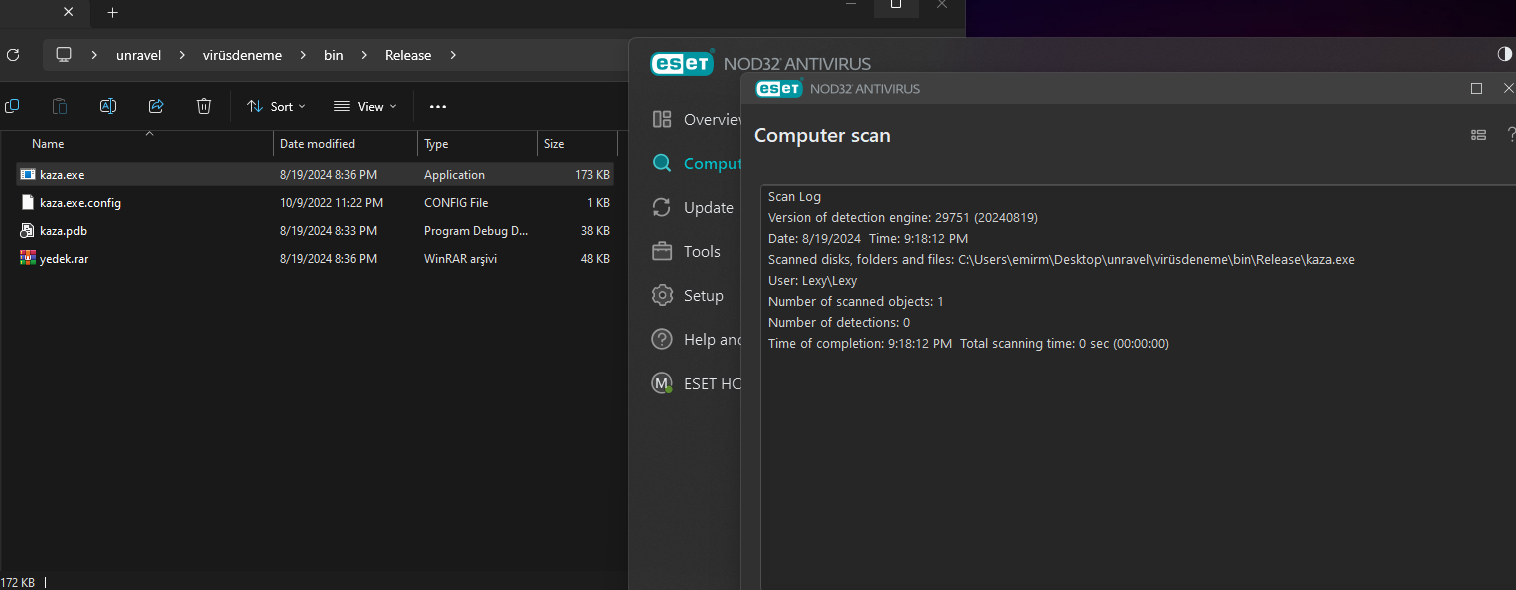Click the kaza.exe application icon
Viewport: 1516px width, 590px height.
[28, 174]
